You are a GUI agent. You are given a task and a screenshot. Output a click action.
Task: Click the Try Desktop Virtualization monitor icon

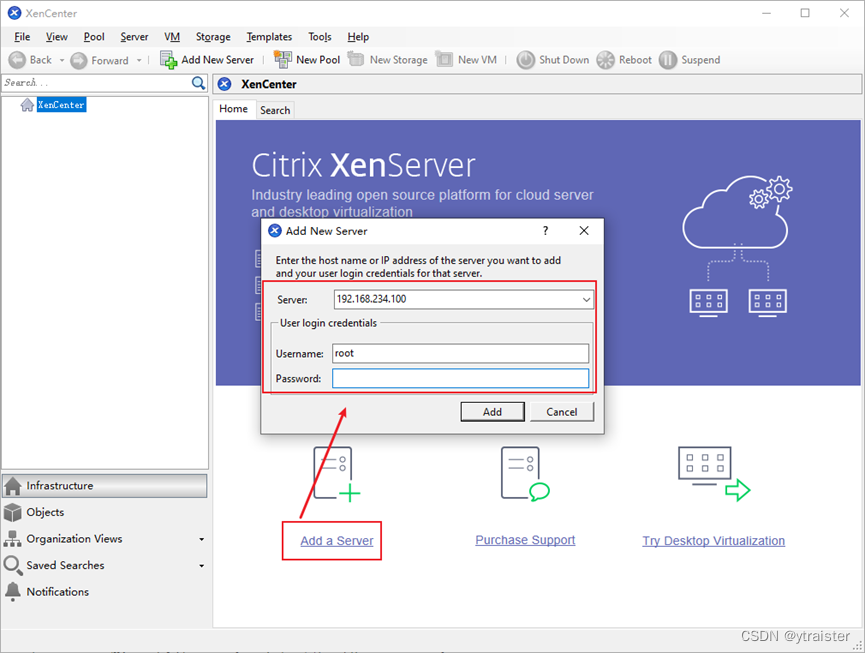[714, 474]
